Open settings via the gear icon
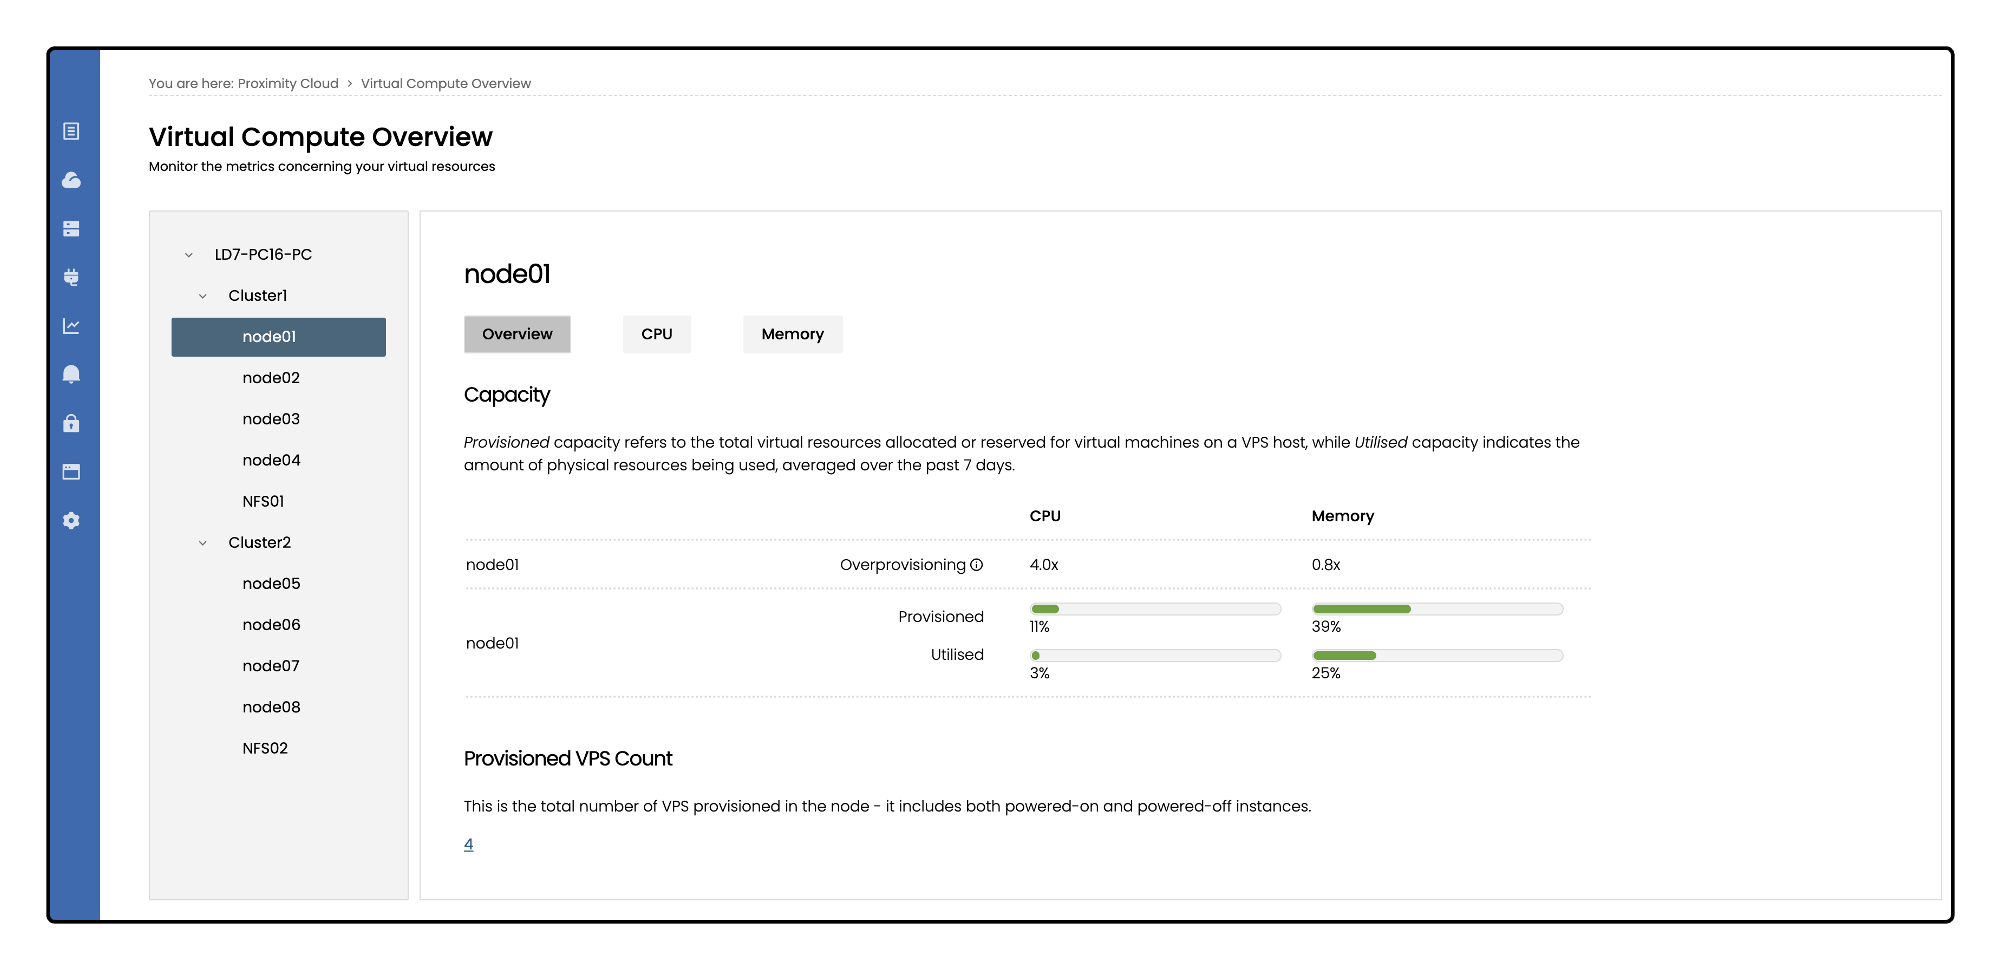The height and width of the screenshot is (969, 2000). pos(71,521)
